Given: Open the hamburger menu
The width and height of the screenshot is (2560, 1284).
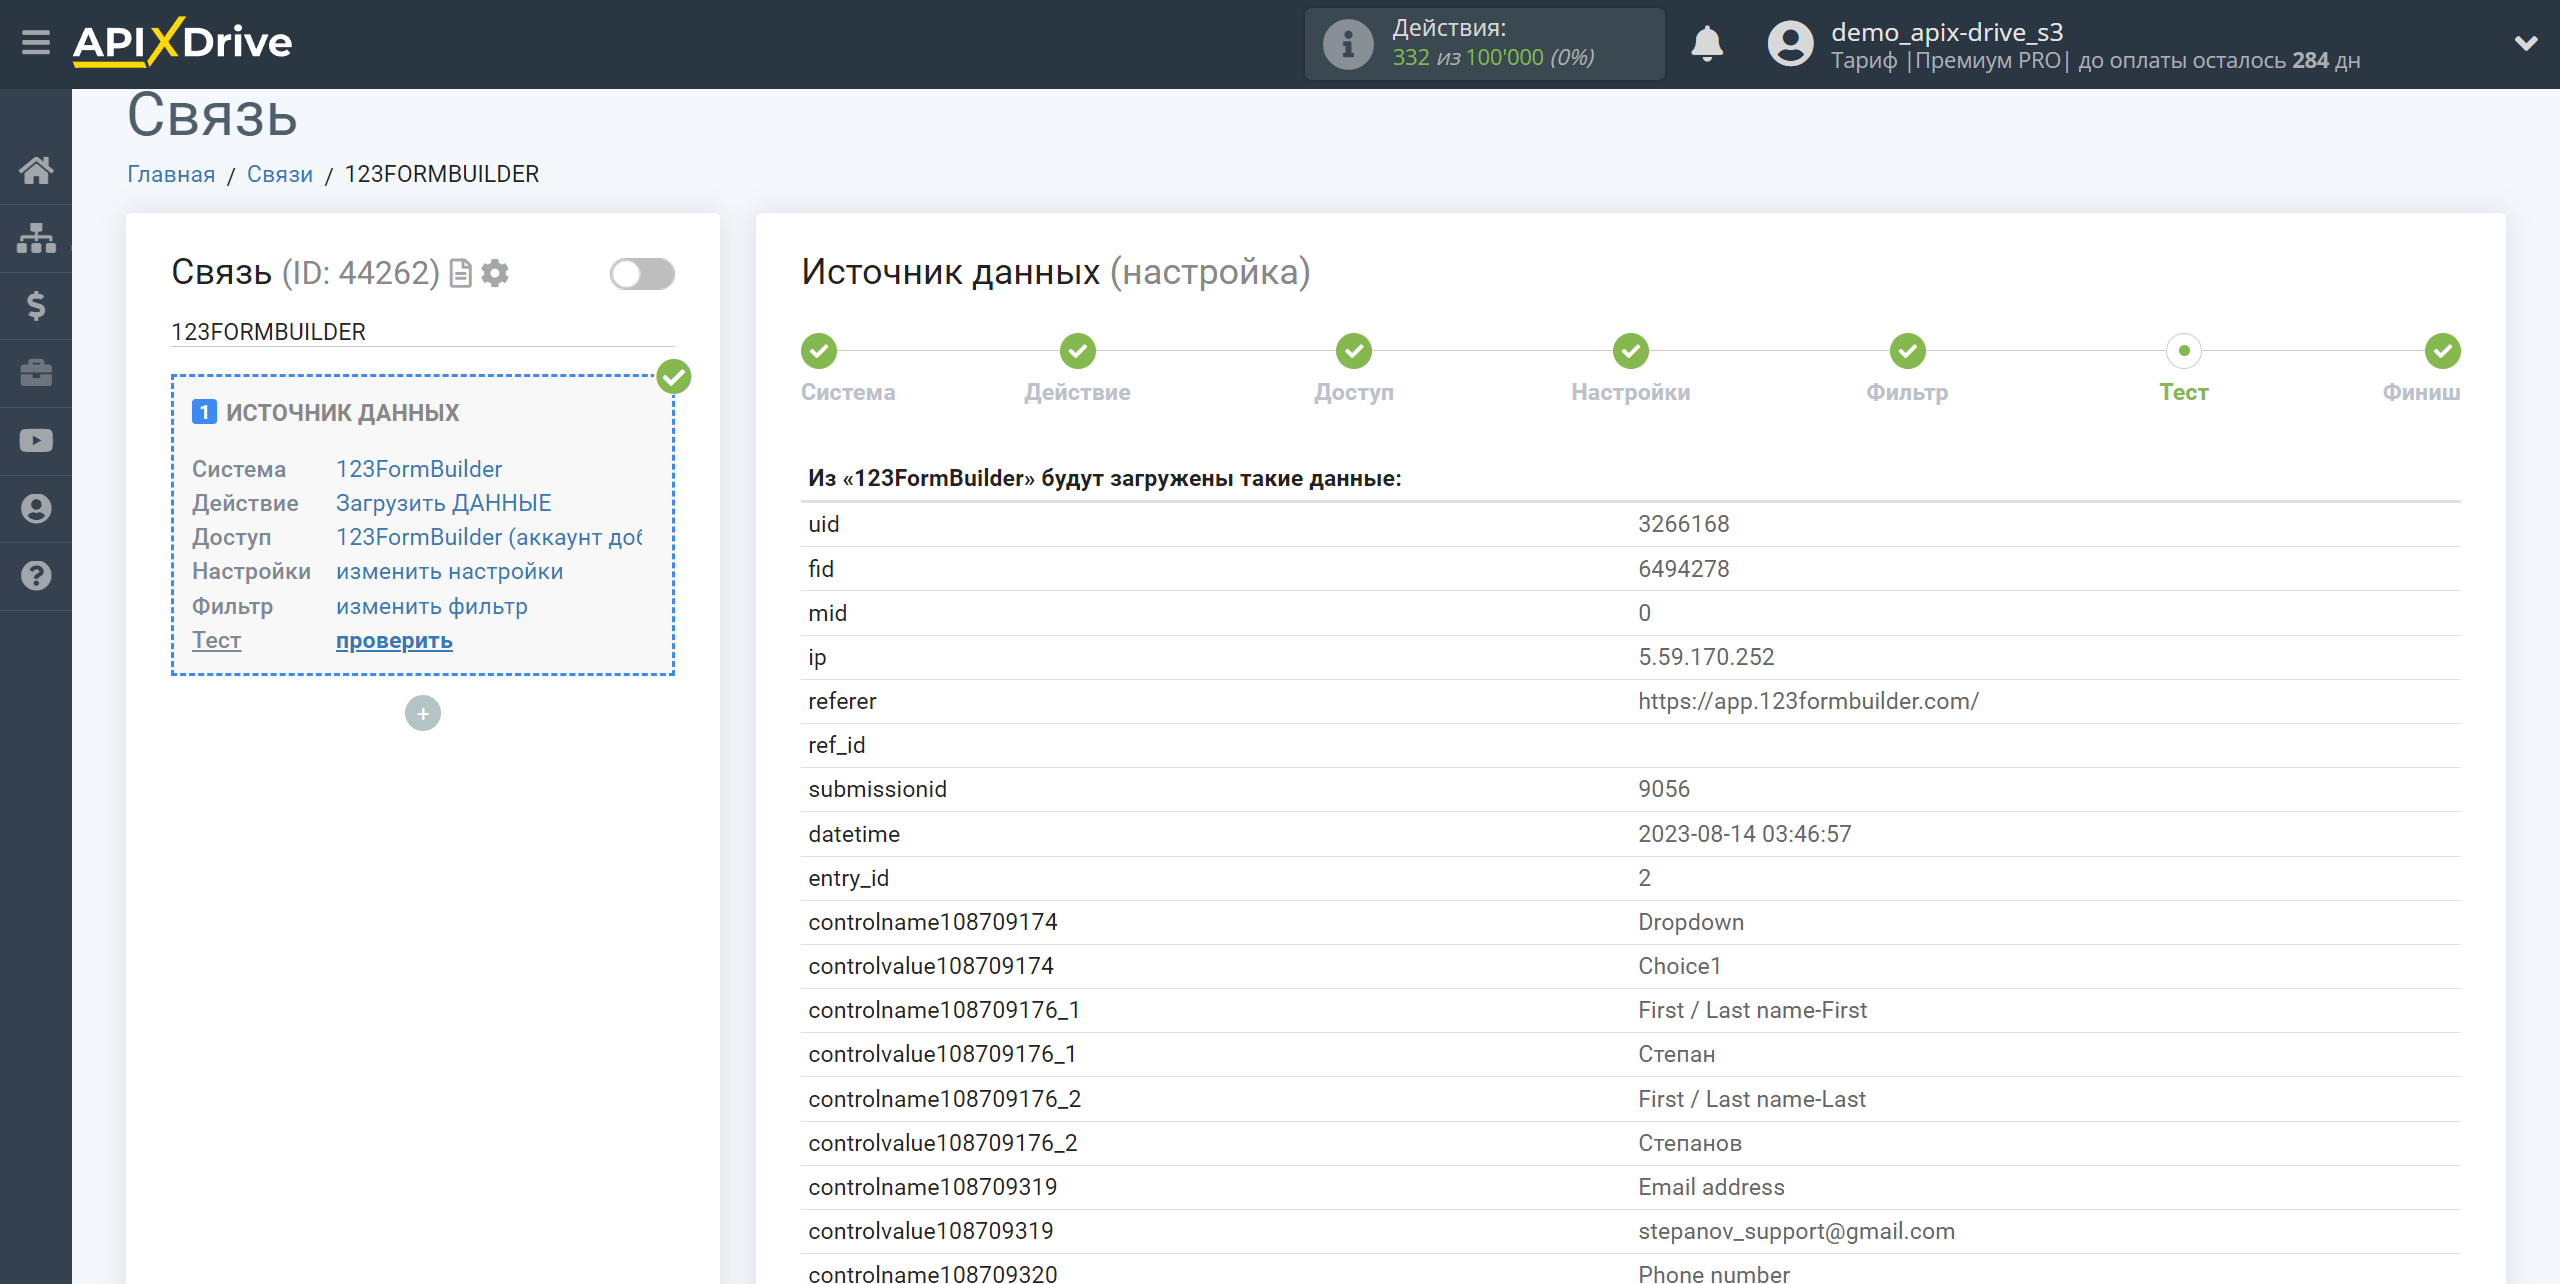Looking at the screenshot, I should coord(36,43).
